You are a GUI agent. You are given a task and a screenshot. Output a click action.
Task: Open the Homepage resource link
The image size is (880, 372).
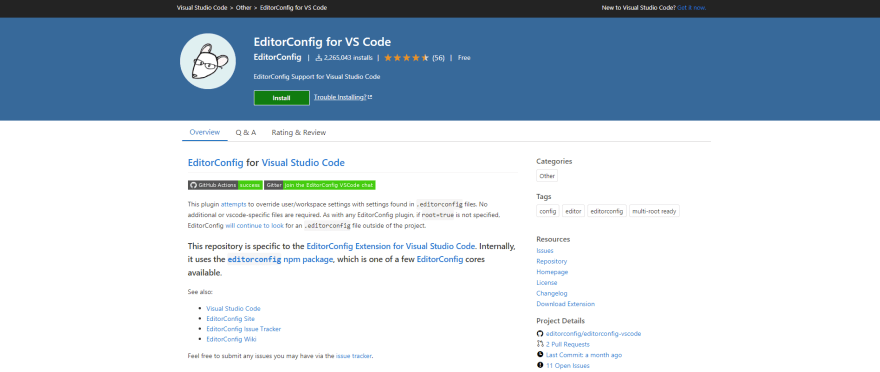pos(552,272)
